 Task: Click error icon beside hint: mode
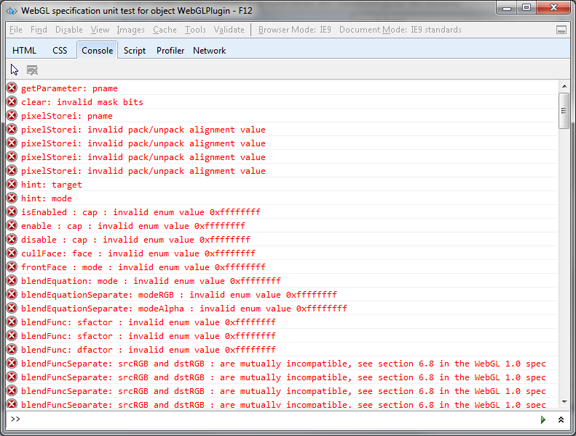tap(12, 198)
